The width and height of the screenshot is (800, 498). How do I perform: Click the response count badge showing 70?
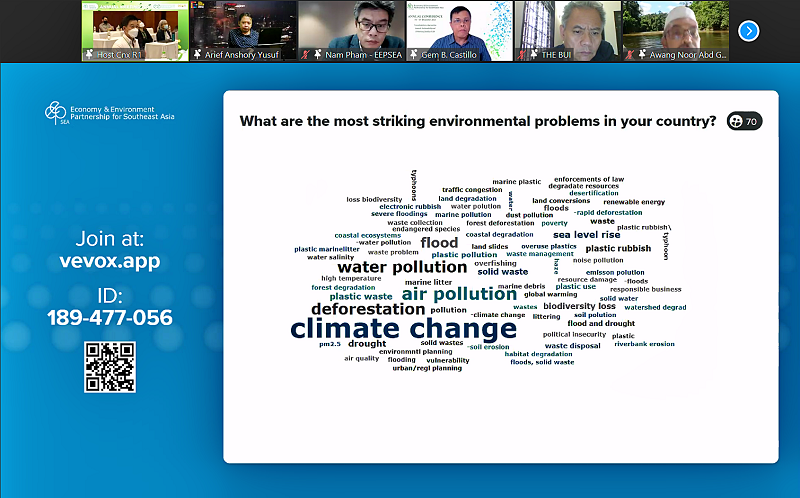click(x=744, y=122)
